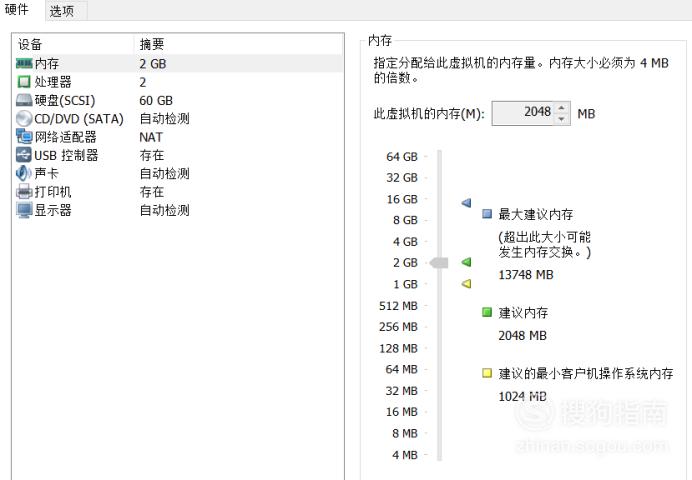Select the 网络适配器 device row
Viewport: 692px width, 480px height.
click(179, 137)
